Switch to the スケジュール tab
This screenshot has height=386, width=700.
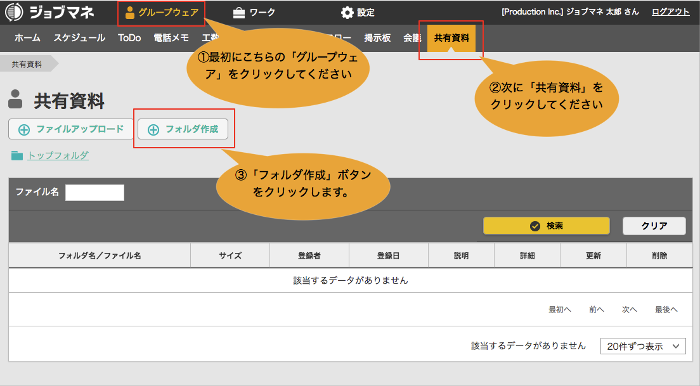tap(79, 38)
